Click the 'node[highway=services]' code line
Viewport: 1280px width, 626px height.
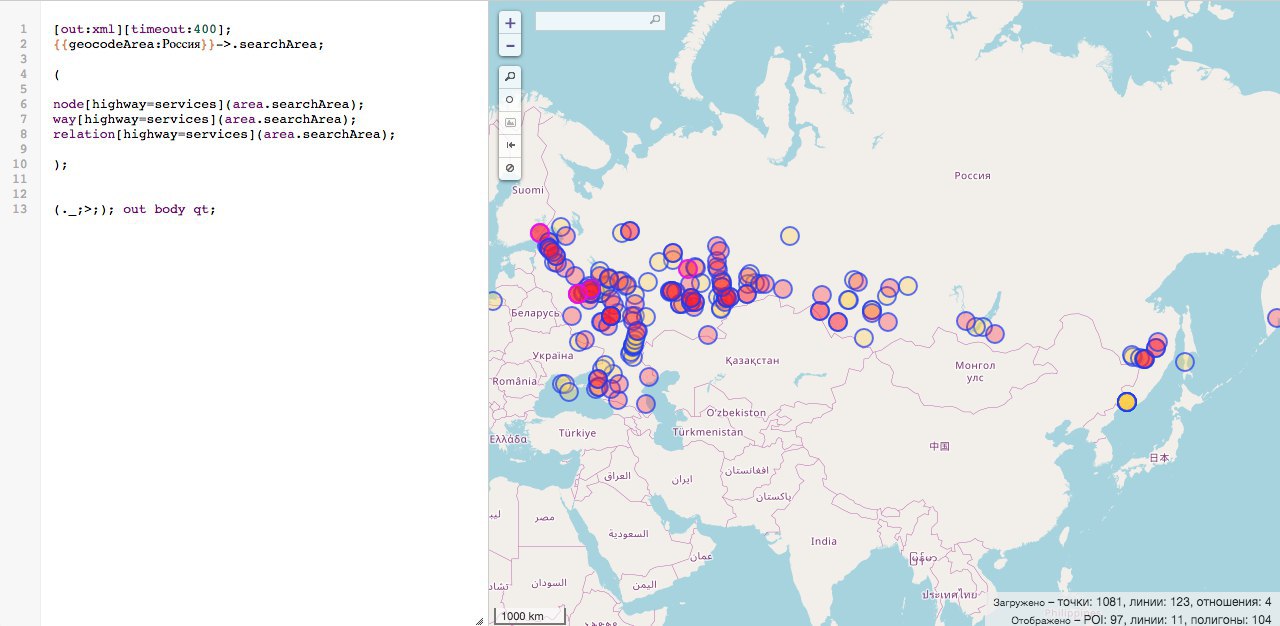[209, 104]
